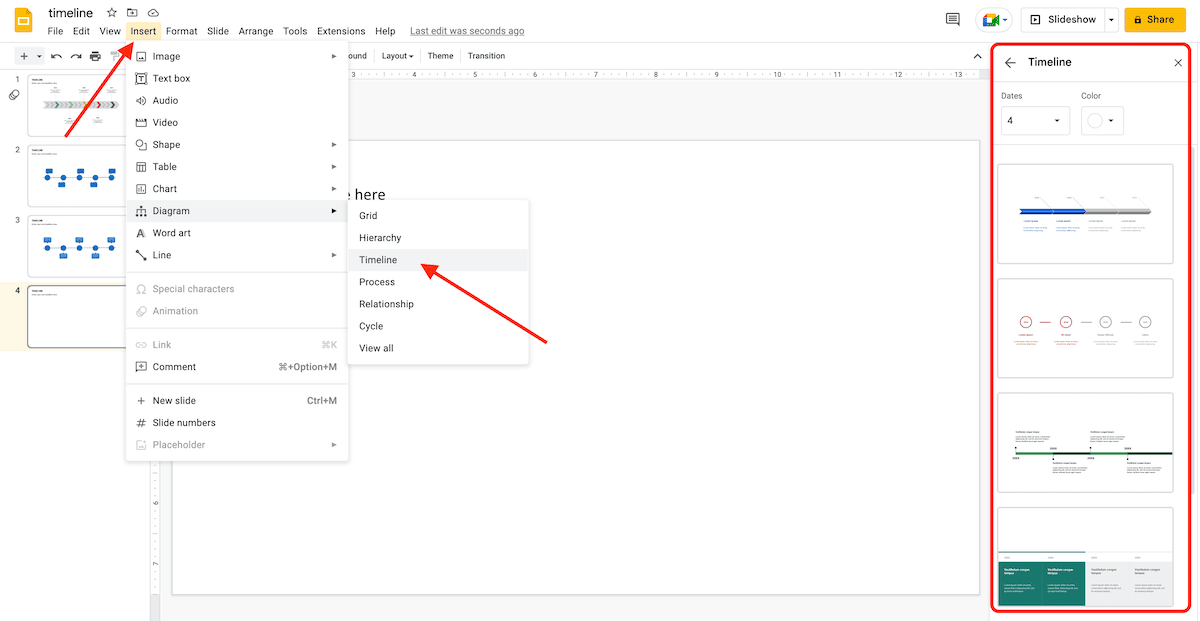Open the Layout dropdown
Screen dimensions: 1200x621
coord(396,55)
